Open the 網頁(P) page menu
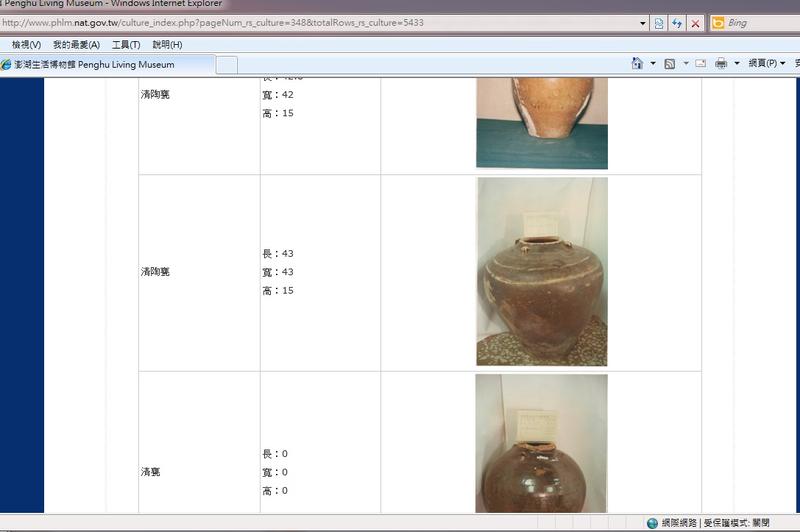The image size is (800, 532). pos(767,63)
